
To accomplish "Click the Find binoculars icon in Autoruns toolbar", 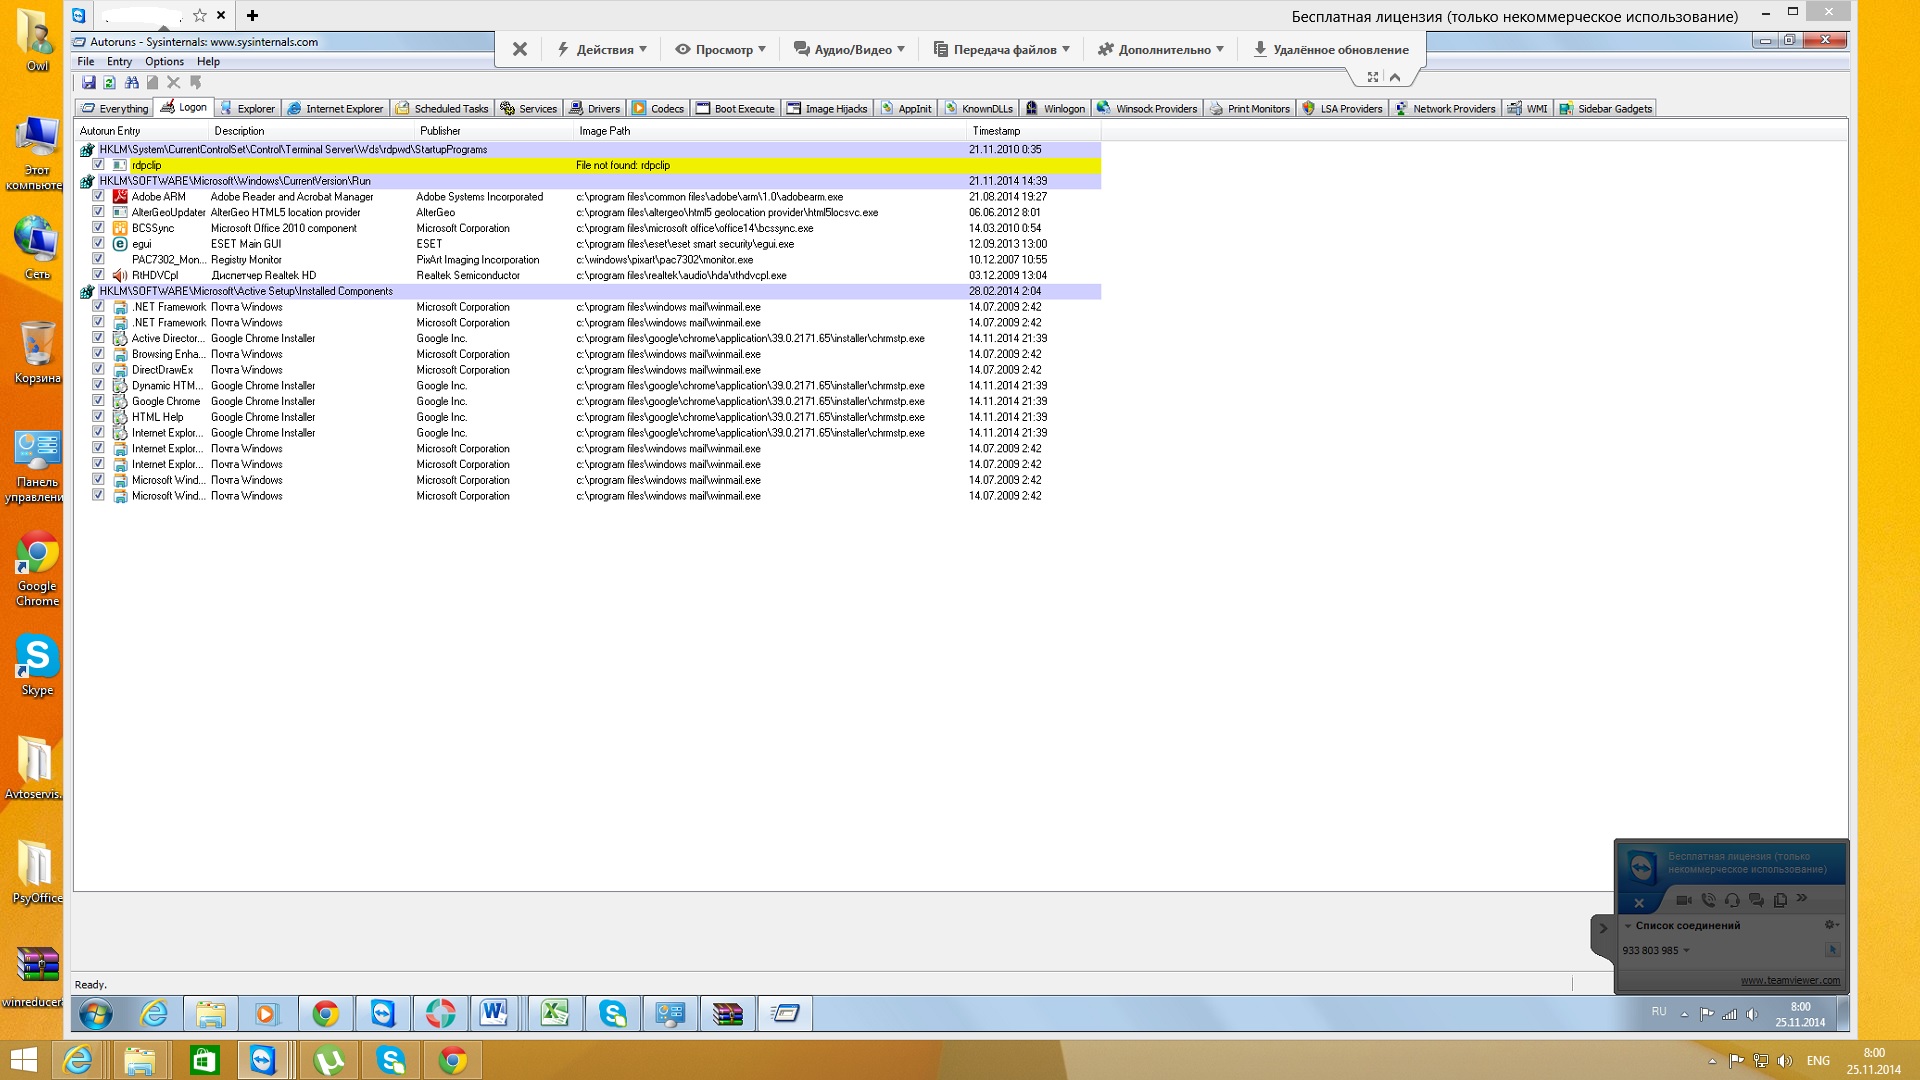I will (x=132, y=83).
